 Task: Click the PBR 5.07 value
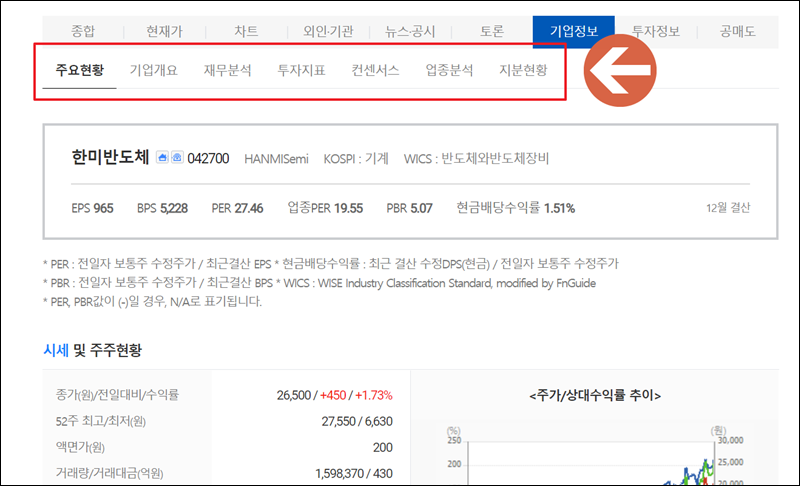[409, 208]
